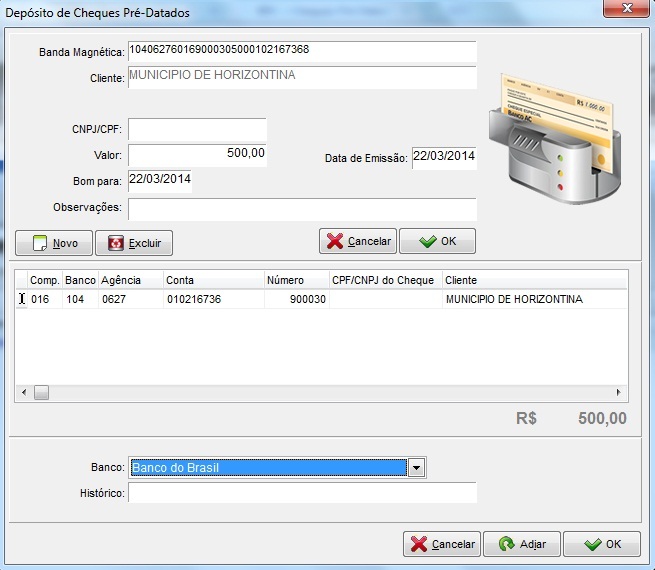This screenshot has height=570, width=655.
Task: Select the Banco do Brasil combo box field
Action: [268, 468]
